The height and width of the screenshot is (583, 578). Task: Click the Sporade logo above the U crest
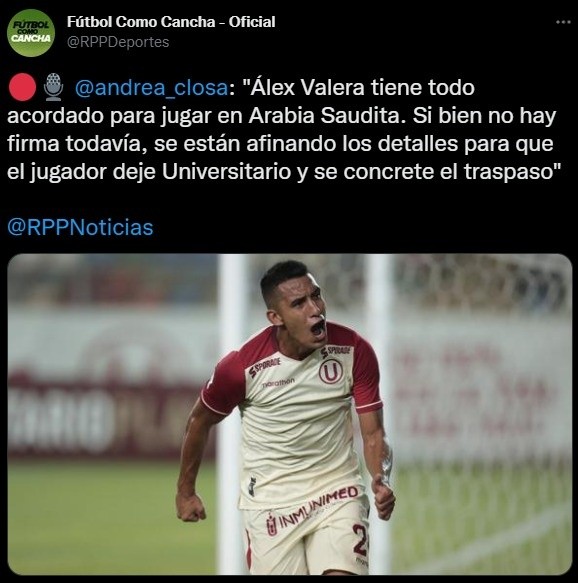[335, 351]
